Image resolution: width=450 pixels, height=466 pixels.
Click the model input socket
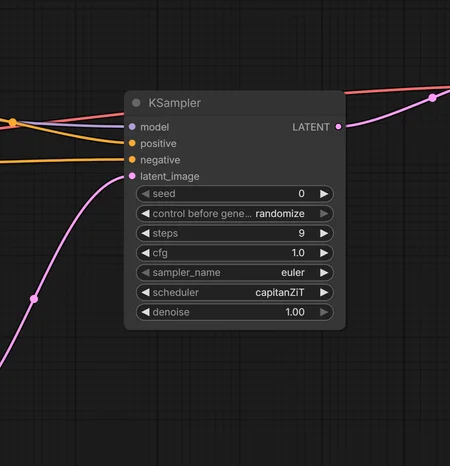[x=132, y=127]
